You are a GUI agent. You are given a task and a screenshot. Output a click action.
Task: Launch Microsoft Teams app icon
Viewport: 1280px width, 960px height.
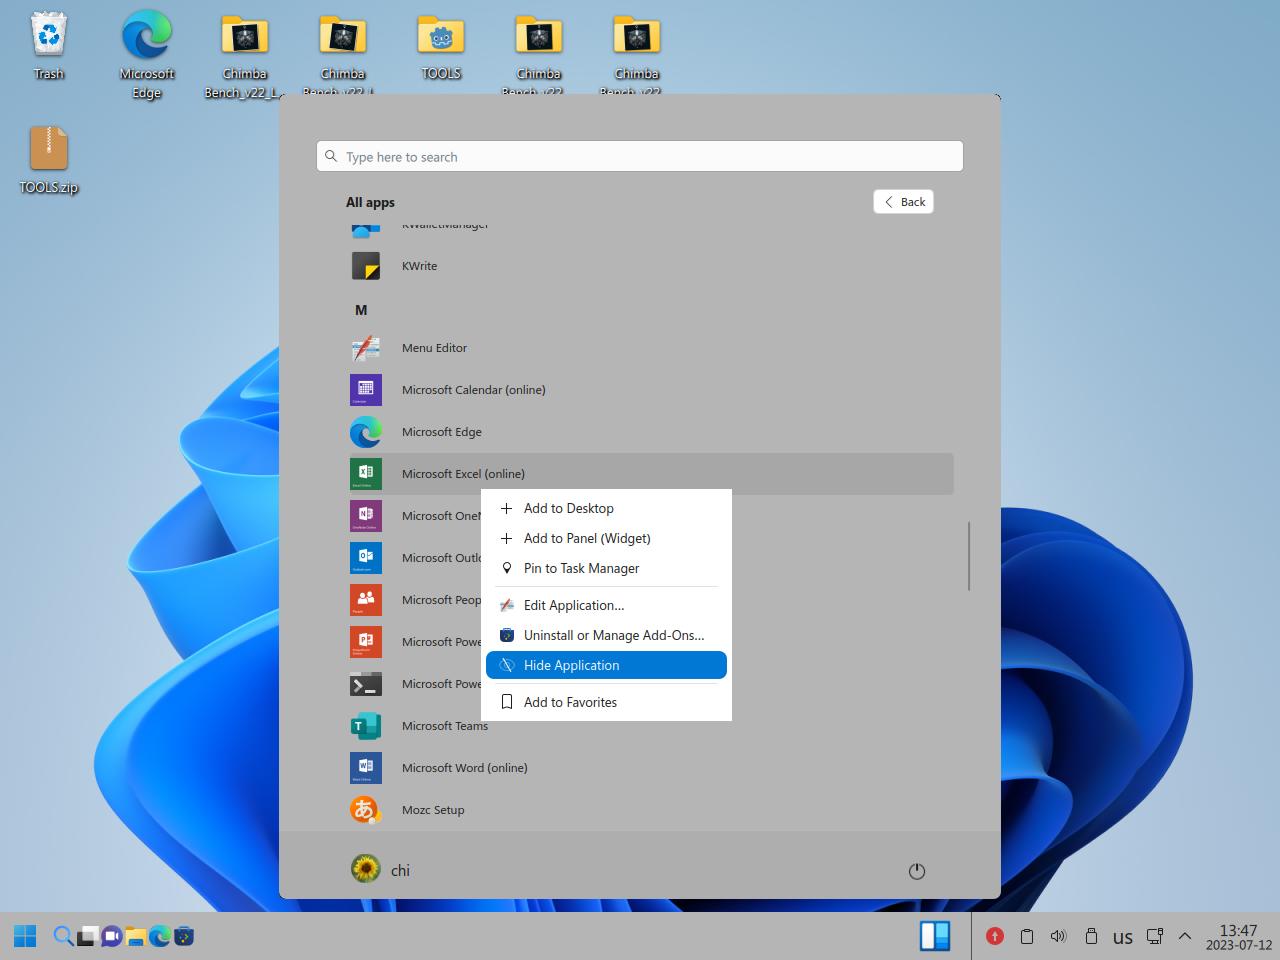[x=366, y=726]
